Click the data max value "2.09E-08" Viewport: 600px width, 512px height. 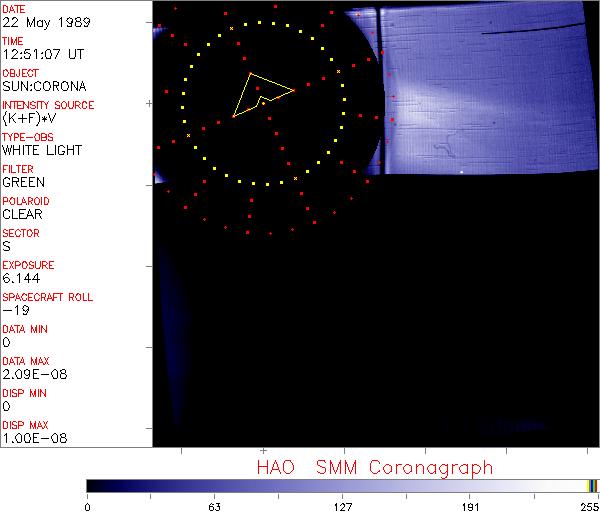click(x=29, y=374)
